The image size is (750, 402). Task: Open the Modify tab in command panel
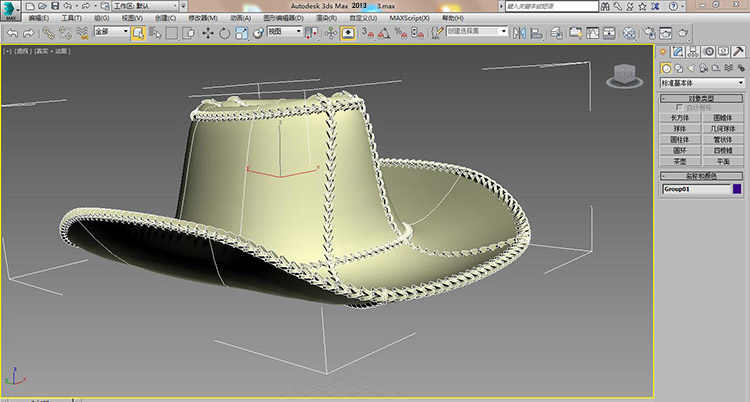tap(677, 51)
